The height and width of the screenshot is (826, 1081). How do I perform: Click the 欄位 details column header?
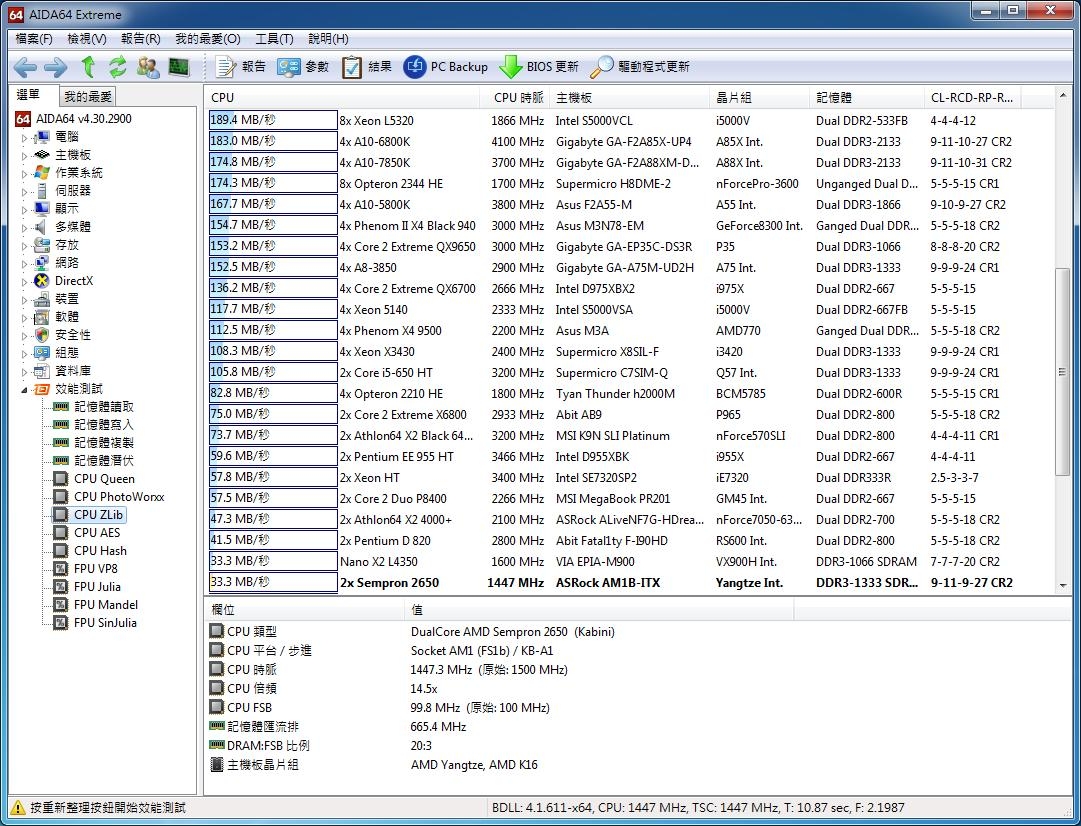click(x=304, y=610)
